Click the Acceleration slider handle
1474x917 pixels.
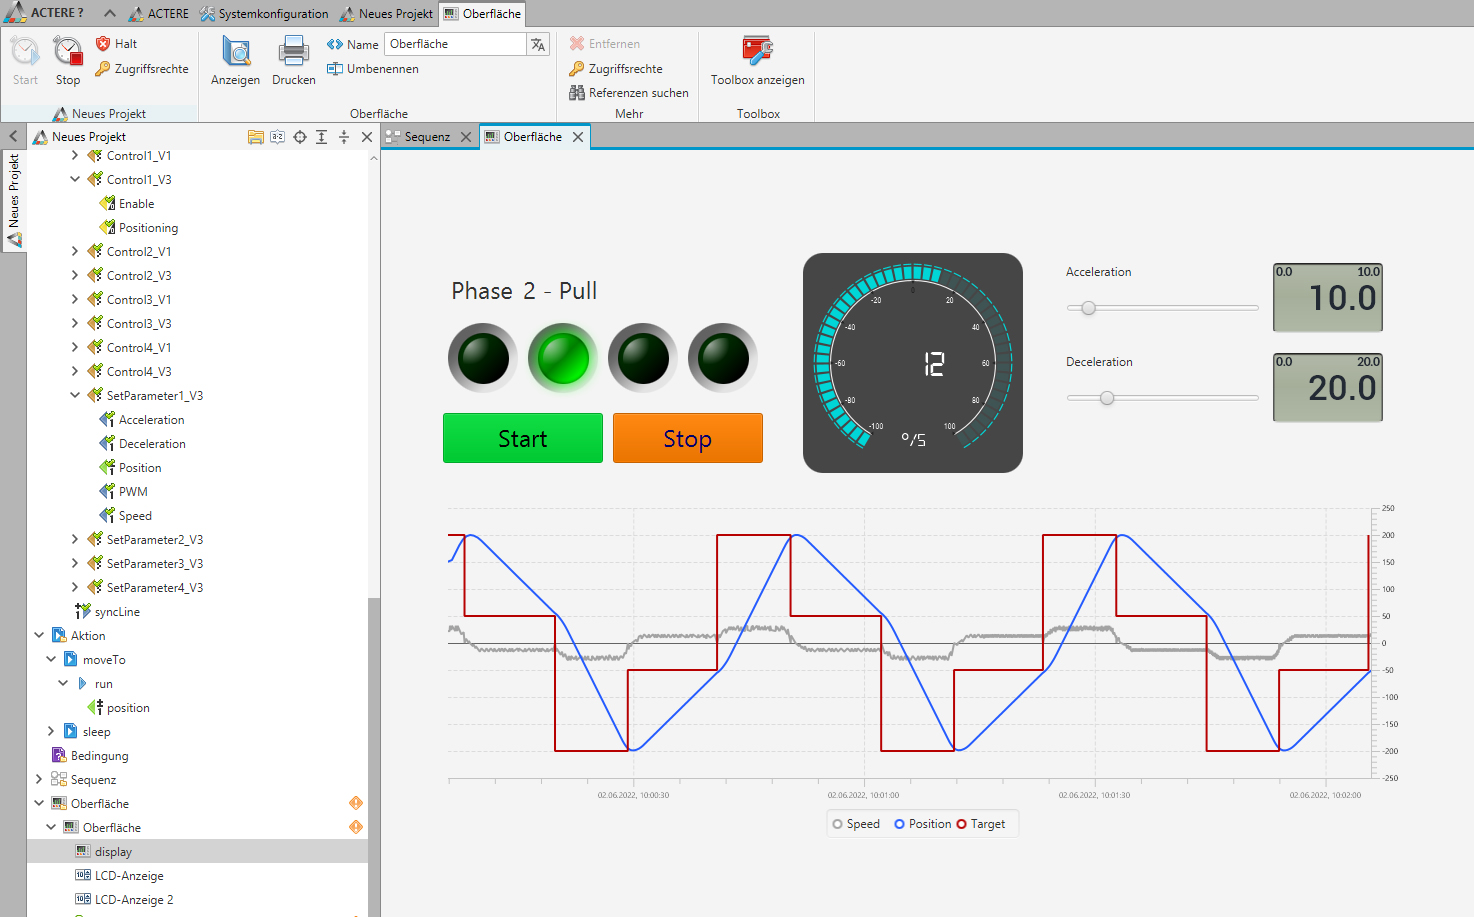click(x=1089, y=308)
